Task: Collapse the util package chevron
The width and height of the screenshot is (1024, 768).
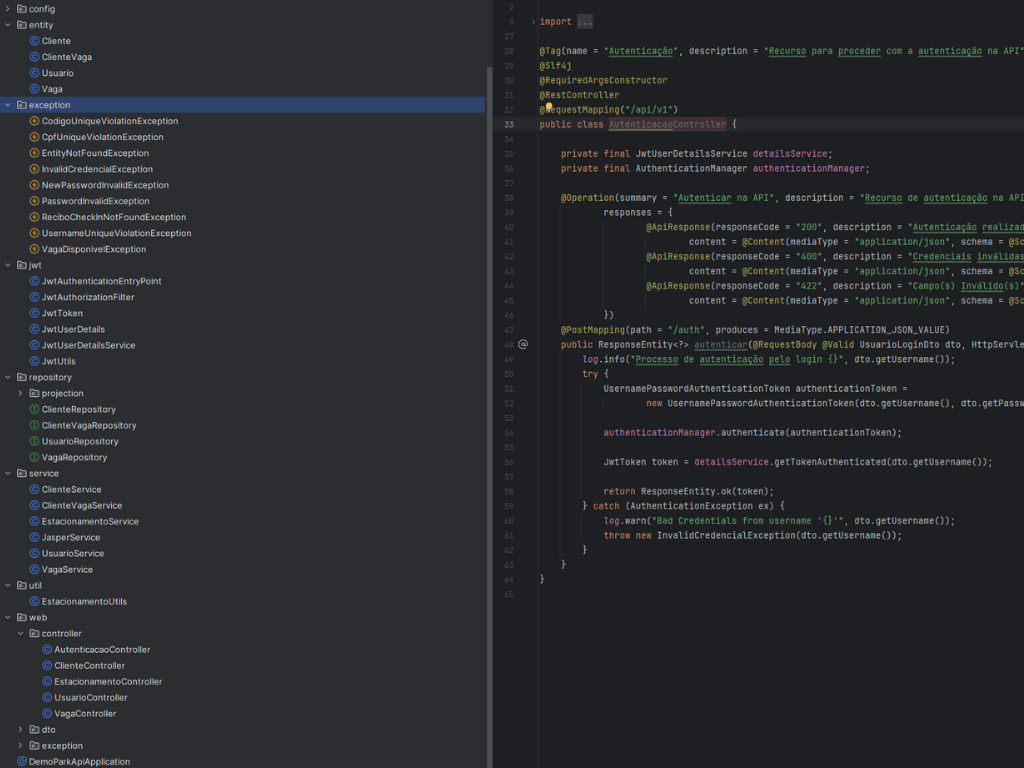Action: pos(8,585)
